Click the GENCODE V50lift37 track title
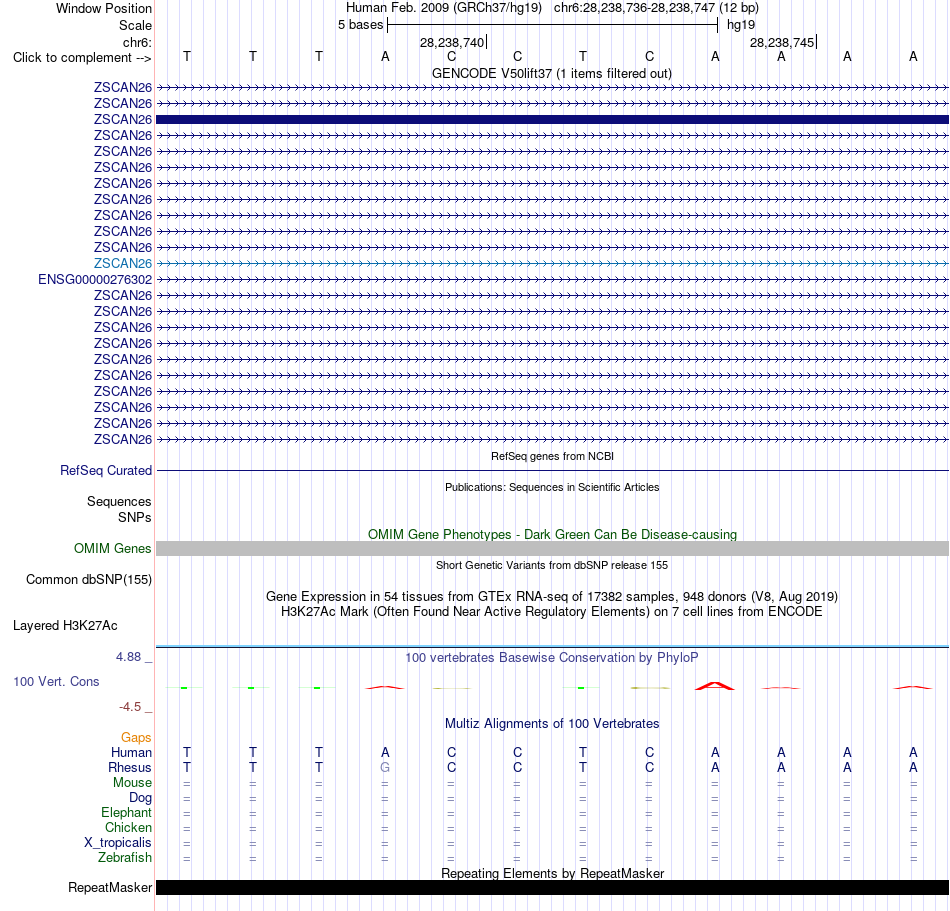Viewport: 950px width, 911px height. click(x=552, y=73)
